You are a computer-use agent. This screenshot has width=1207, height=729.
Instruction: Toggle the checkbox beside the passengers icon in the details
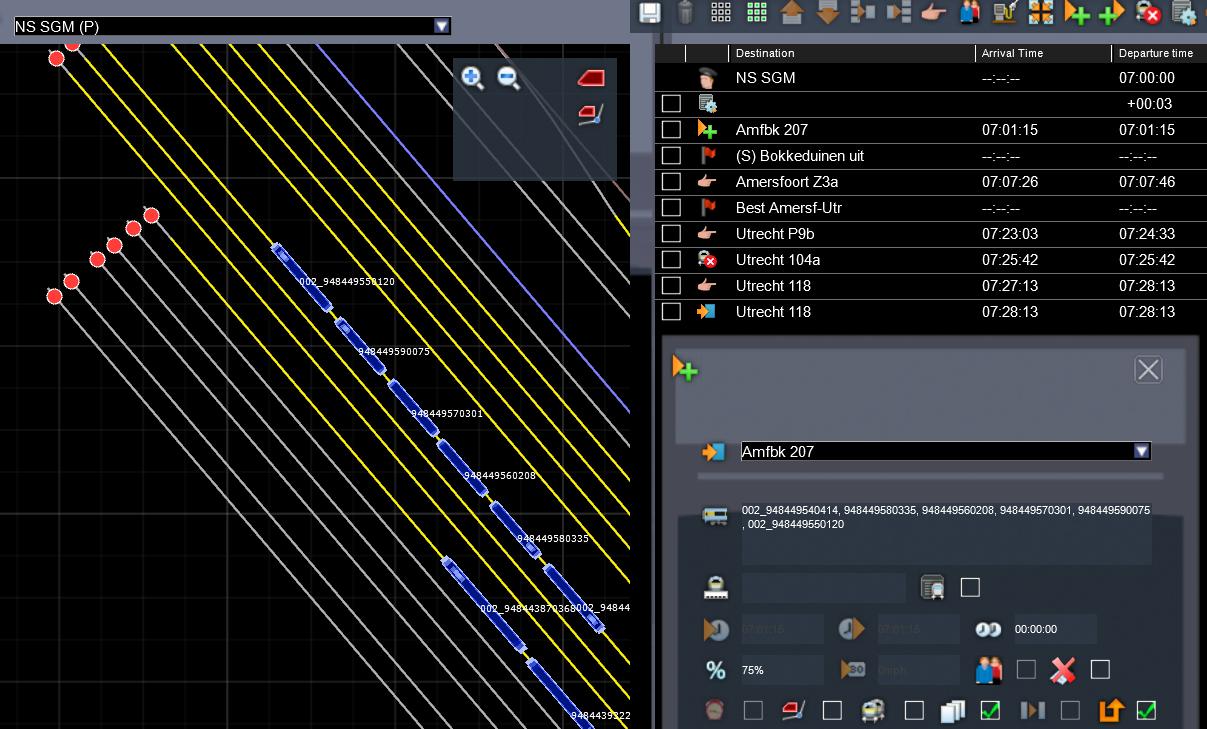tap(1026, 669)
